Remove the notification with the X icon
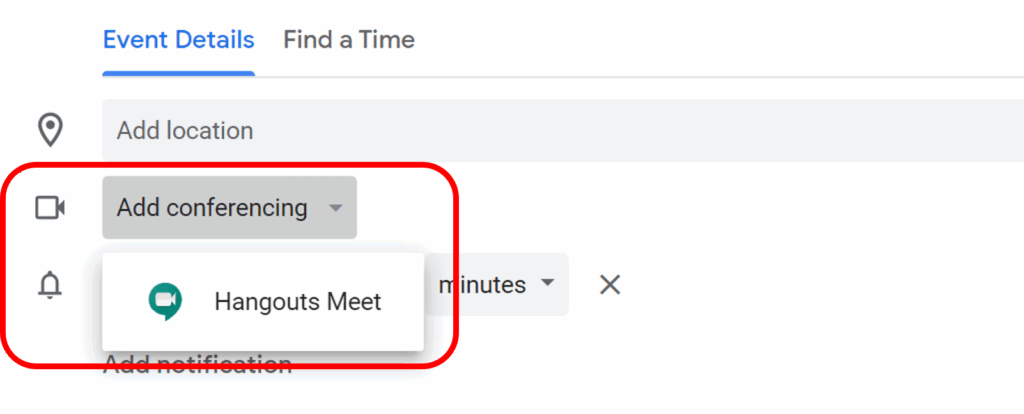This screenshot has height=414, width=1024. [610, 285]
